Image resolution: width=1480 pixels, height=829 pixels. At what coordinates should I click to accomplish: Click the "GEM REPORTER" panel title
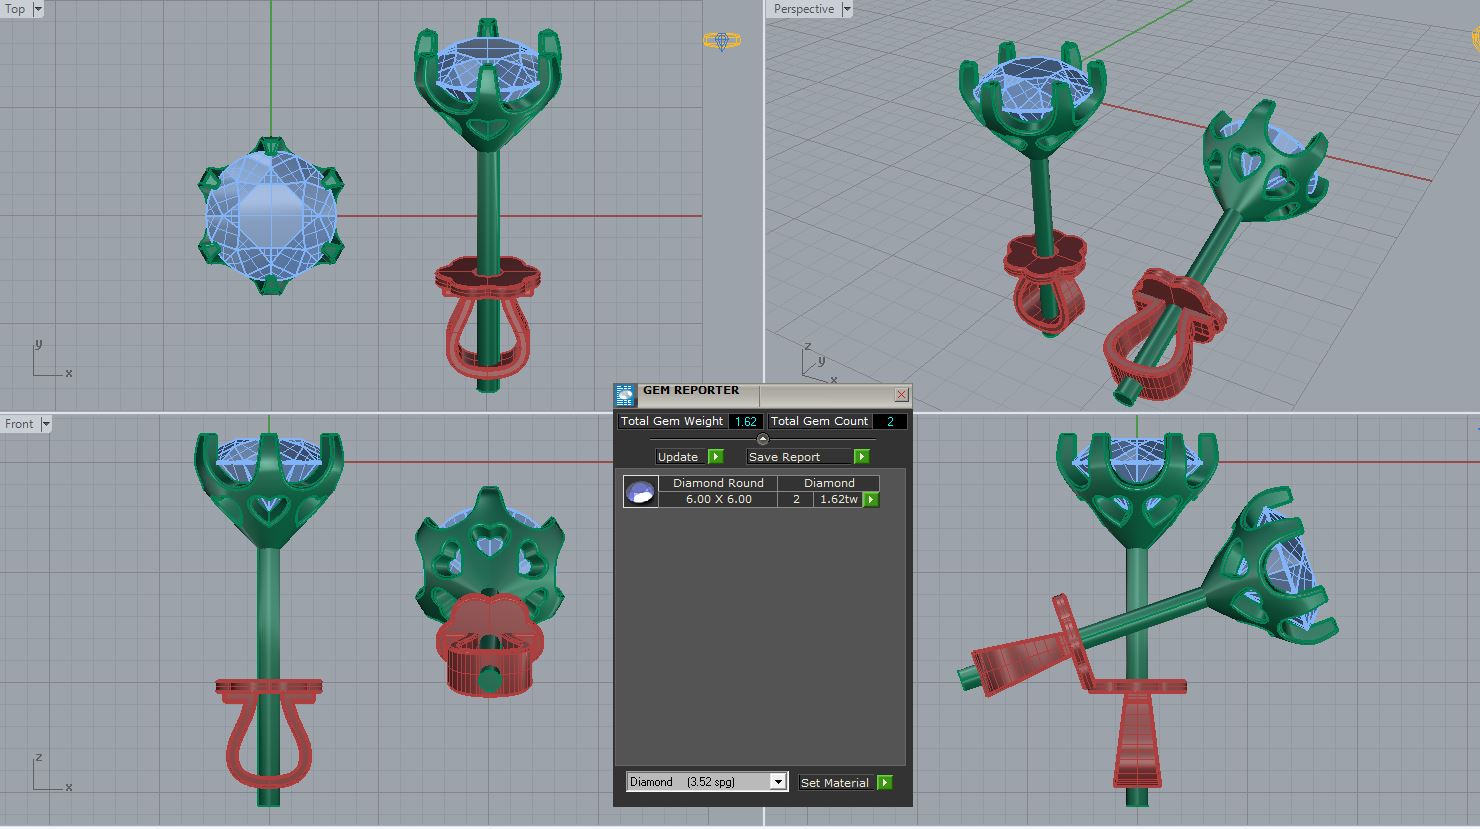[691, 391]
